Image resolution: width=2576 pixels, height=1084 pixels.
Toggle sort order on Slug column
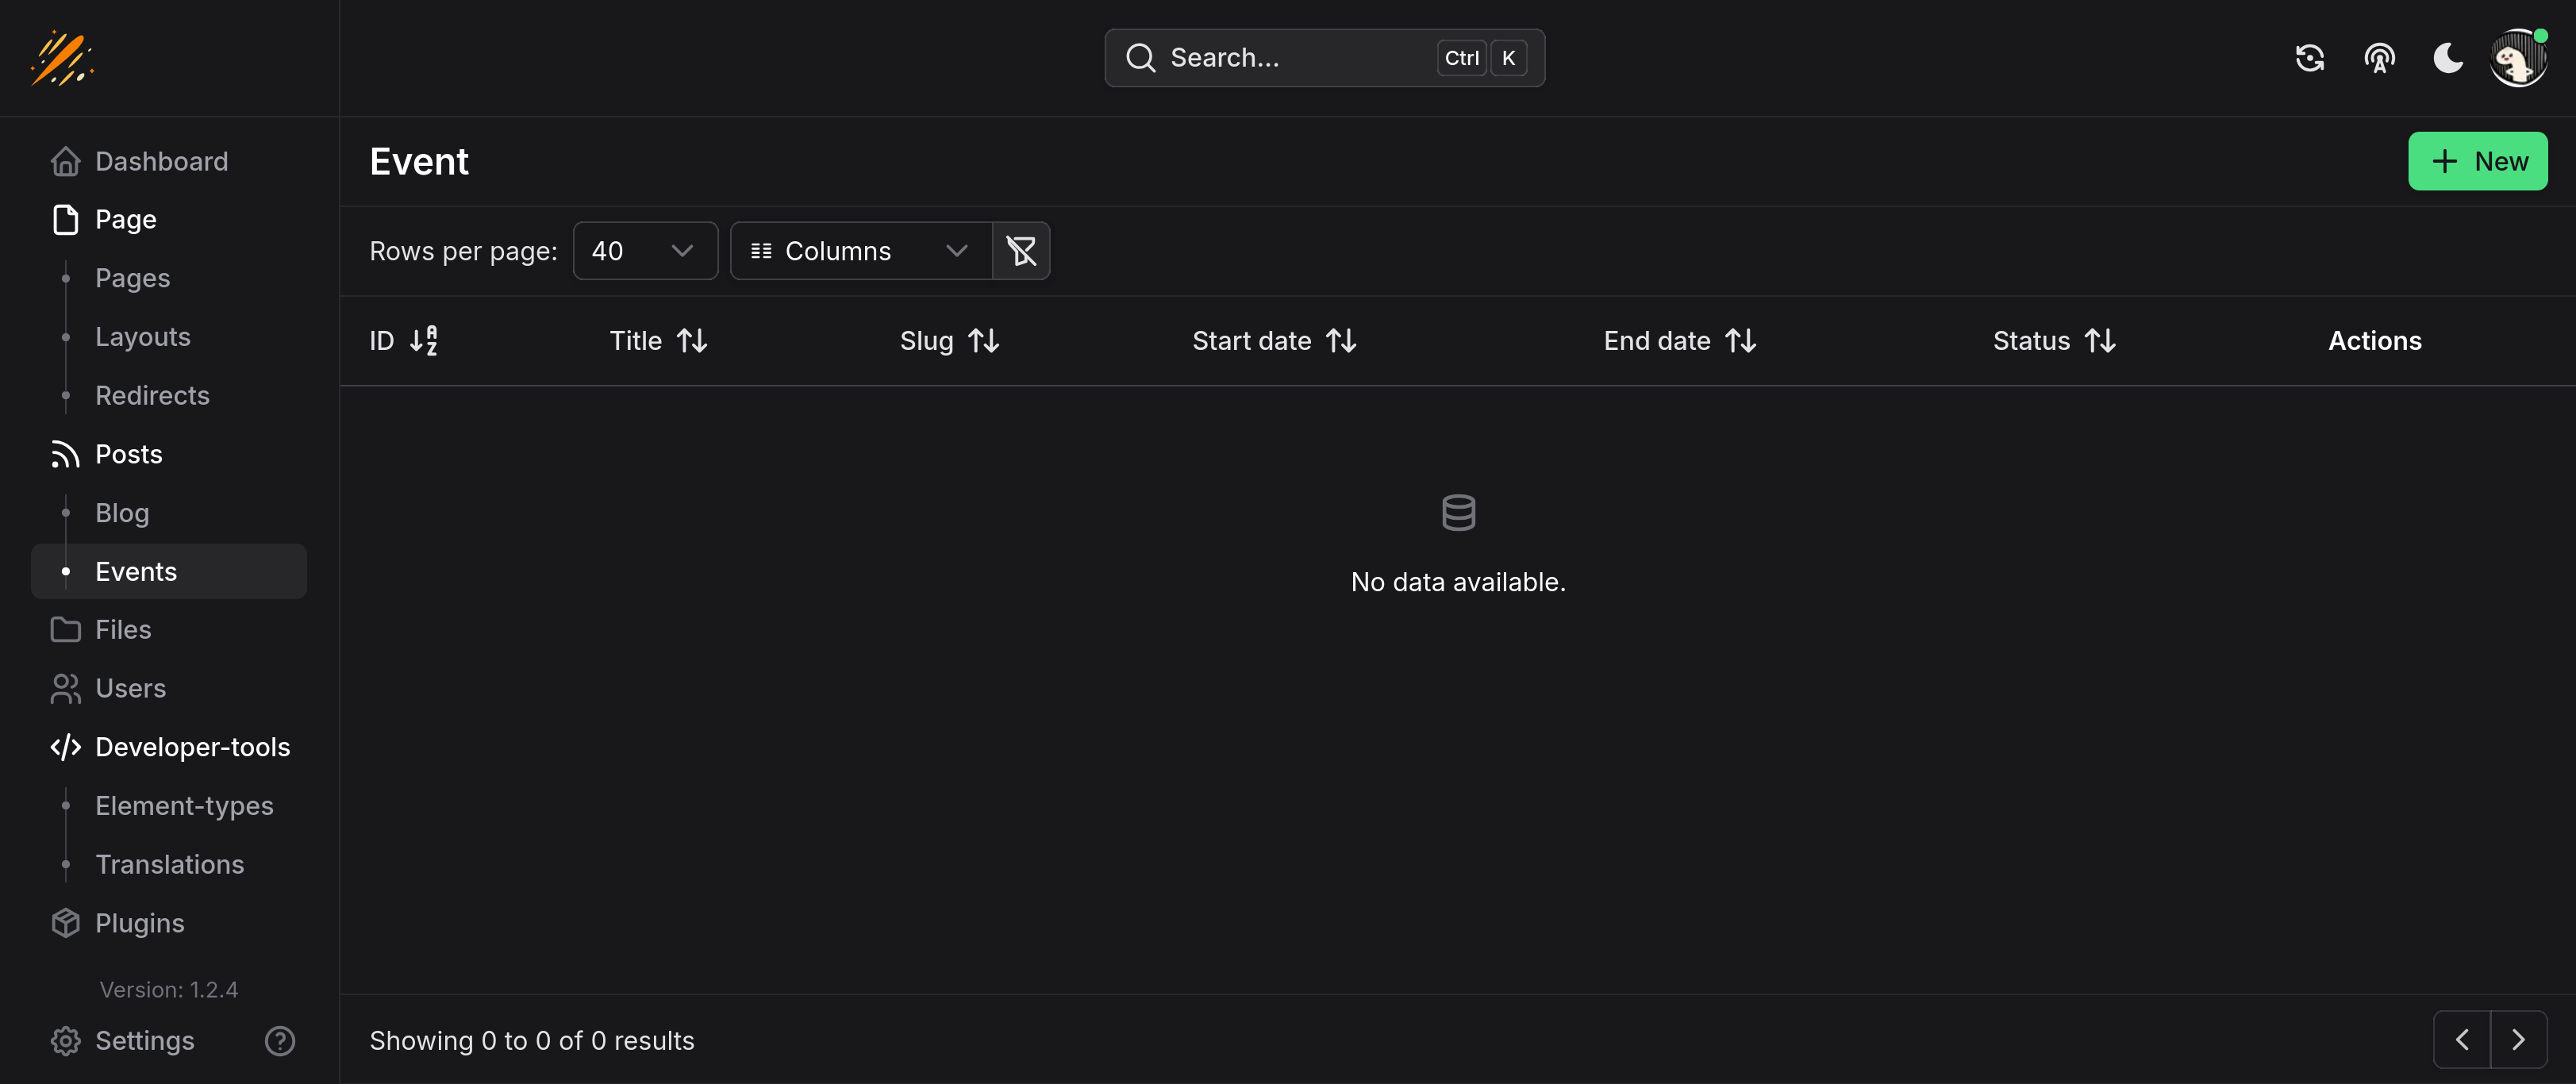click(984, 341)
